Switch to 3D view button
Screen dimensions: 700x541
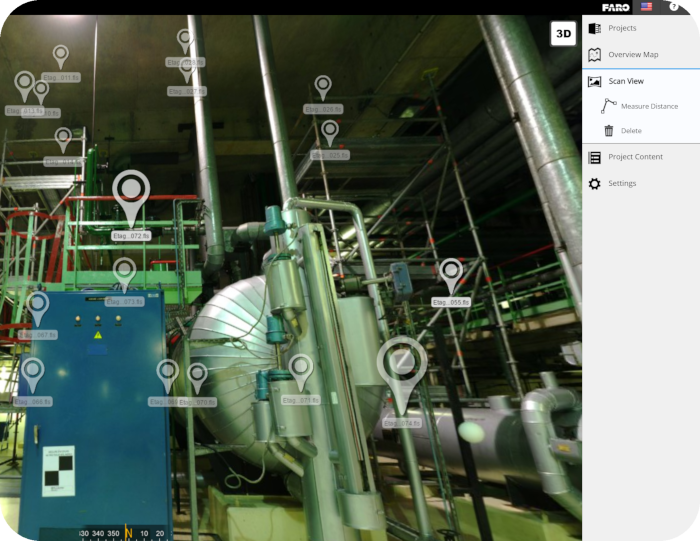click(x=563, y=33)
